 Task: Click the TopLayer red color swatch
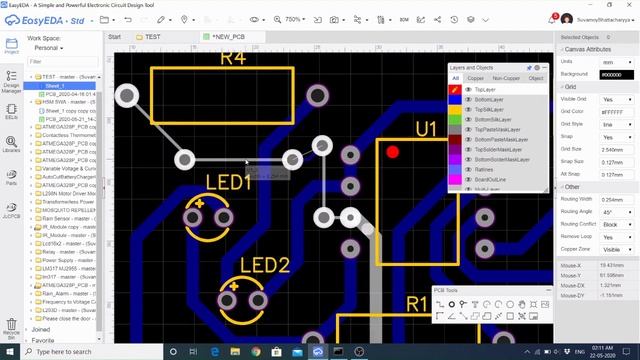455,89
